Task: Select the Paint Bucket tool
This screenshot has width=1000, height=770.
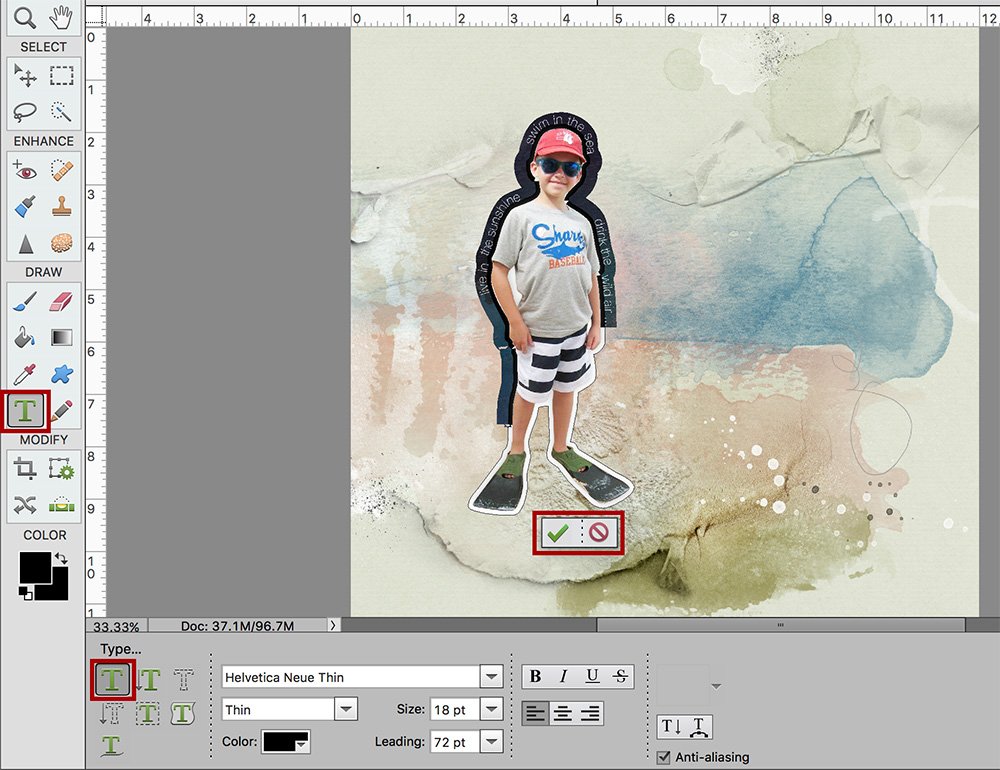Action: click(x=25, y=337)
